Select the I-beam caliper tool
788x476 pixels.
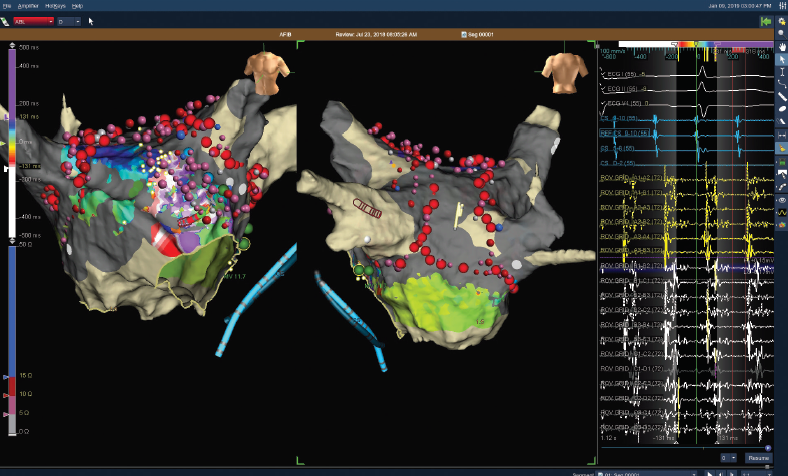click(x=782, y=72)
